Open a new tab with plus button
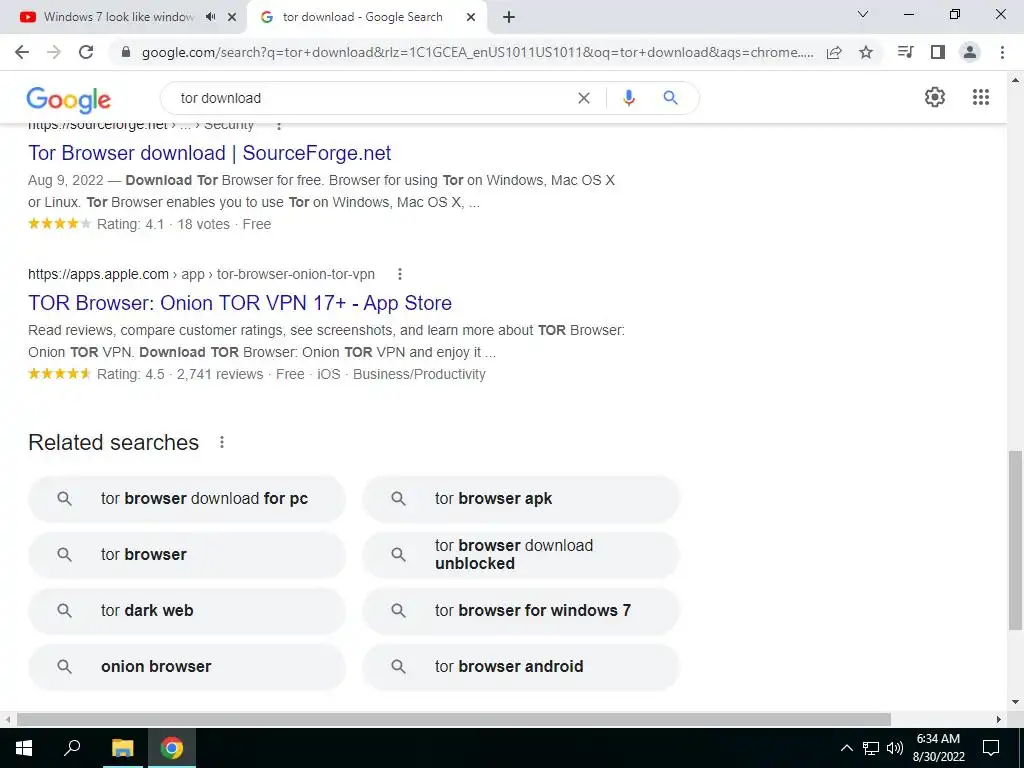 click(509, 17)
